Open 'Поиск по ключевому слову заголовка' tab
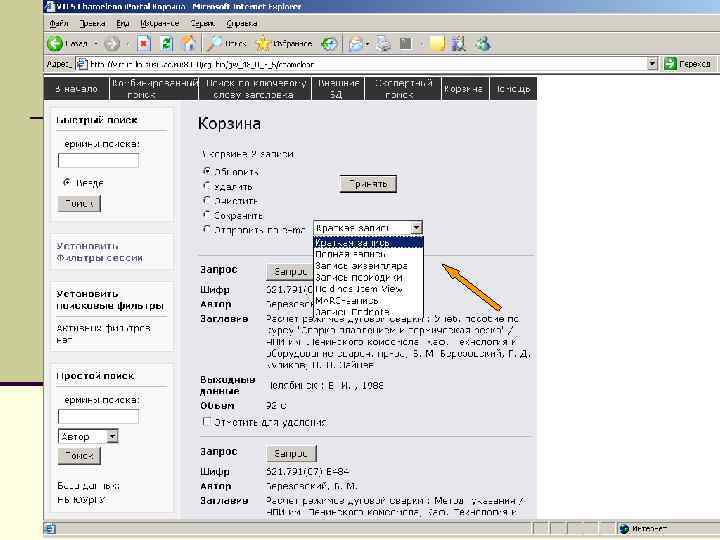 (255, 89)
